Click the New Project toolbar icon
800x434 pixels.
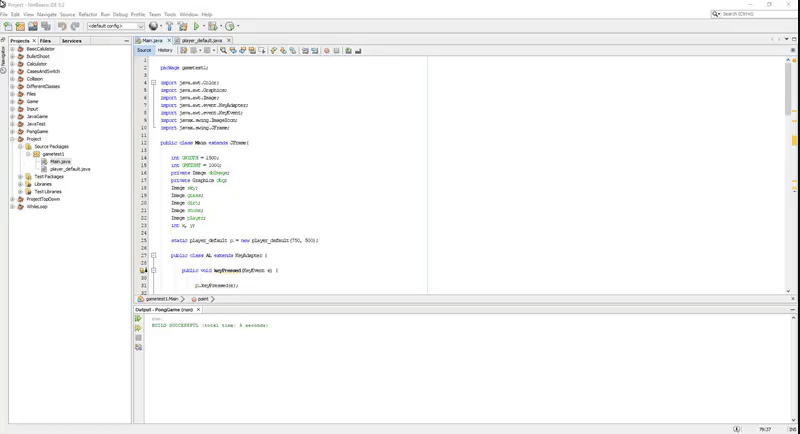(x=20, y=26)
